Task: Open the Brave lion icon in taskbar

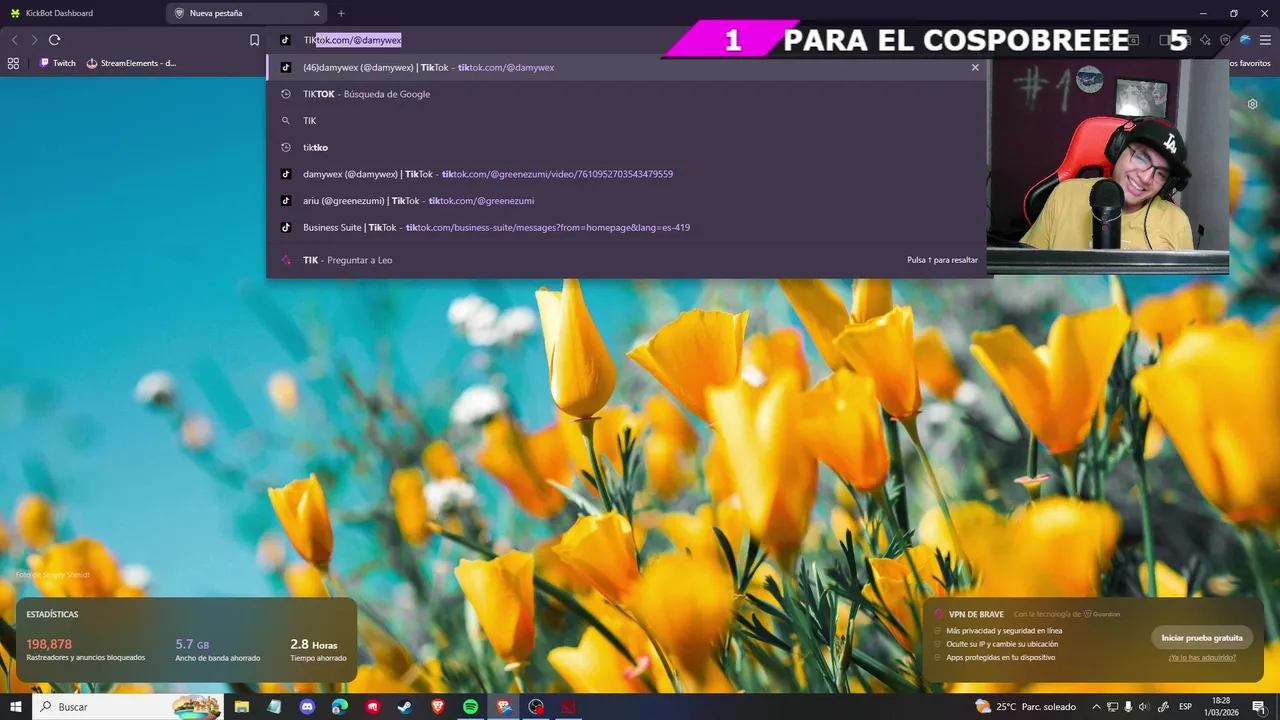Action: 438,706
